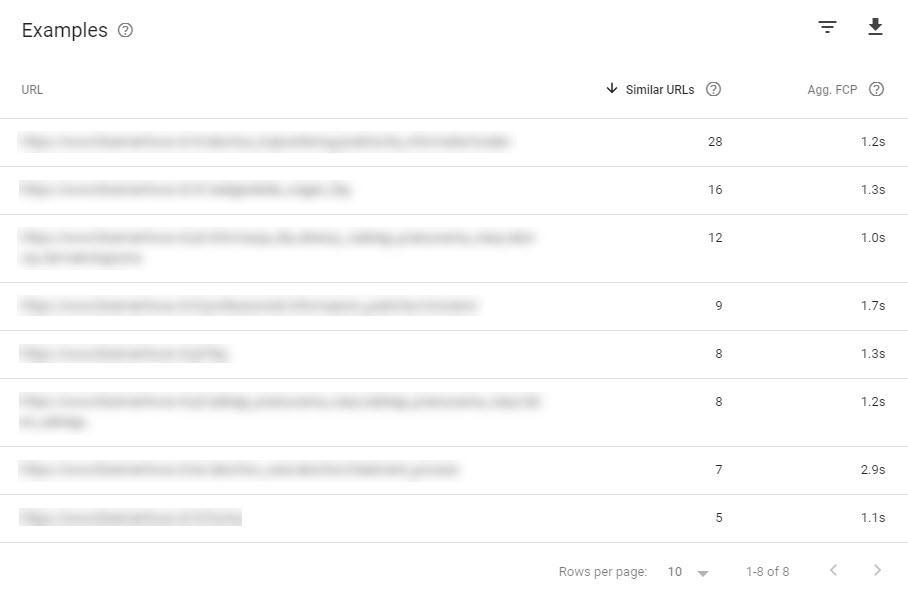This screenshot has width=908, height=597.
Task: Click the download export icon
Action: (x=875, y=27)
